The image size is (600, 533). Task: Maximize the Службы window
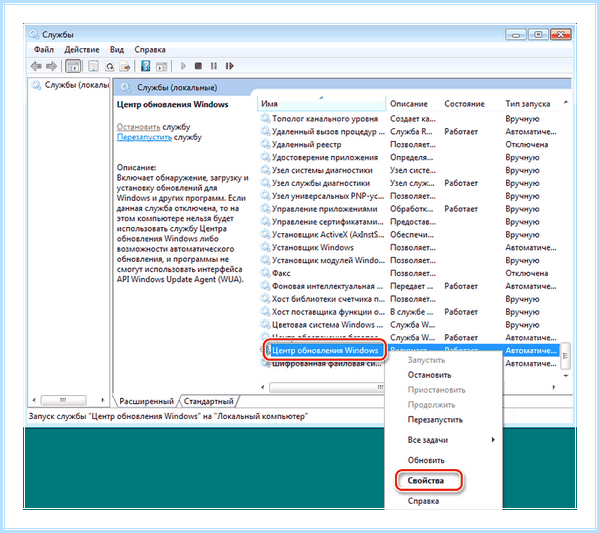538,35
